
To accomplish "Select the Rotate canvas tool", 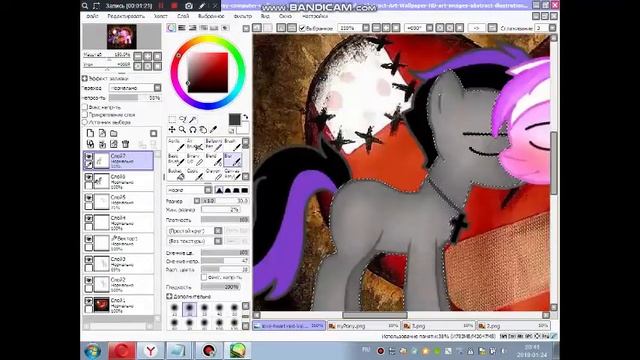I will pos(193,130).
